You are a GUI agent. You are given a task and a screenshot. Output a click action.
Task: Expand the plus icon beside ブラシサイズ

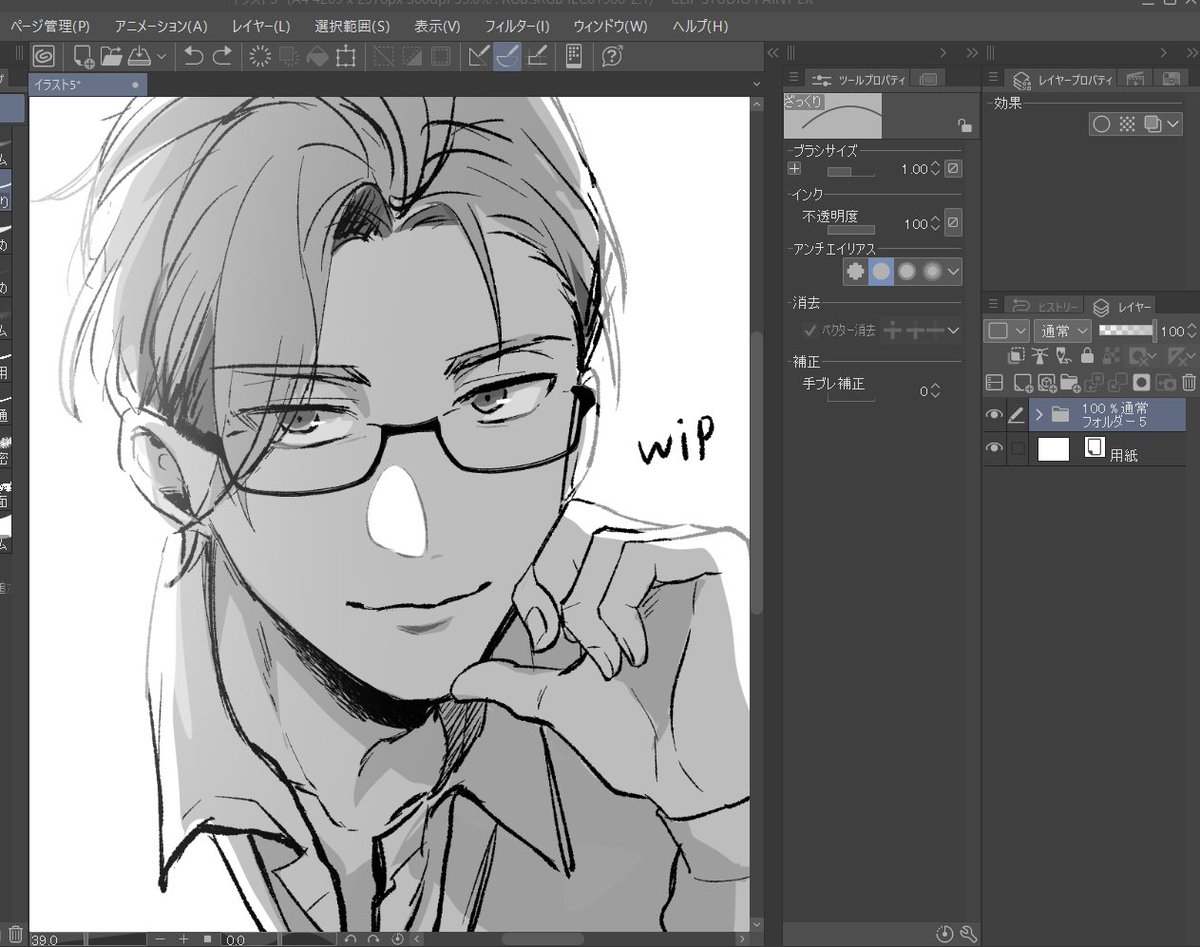click(x=795, y=169)
